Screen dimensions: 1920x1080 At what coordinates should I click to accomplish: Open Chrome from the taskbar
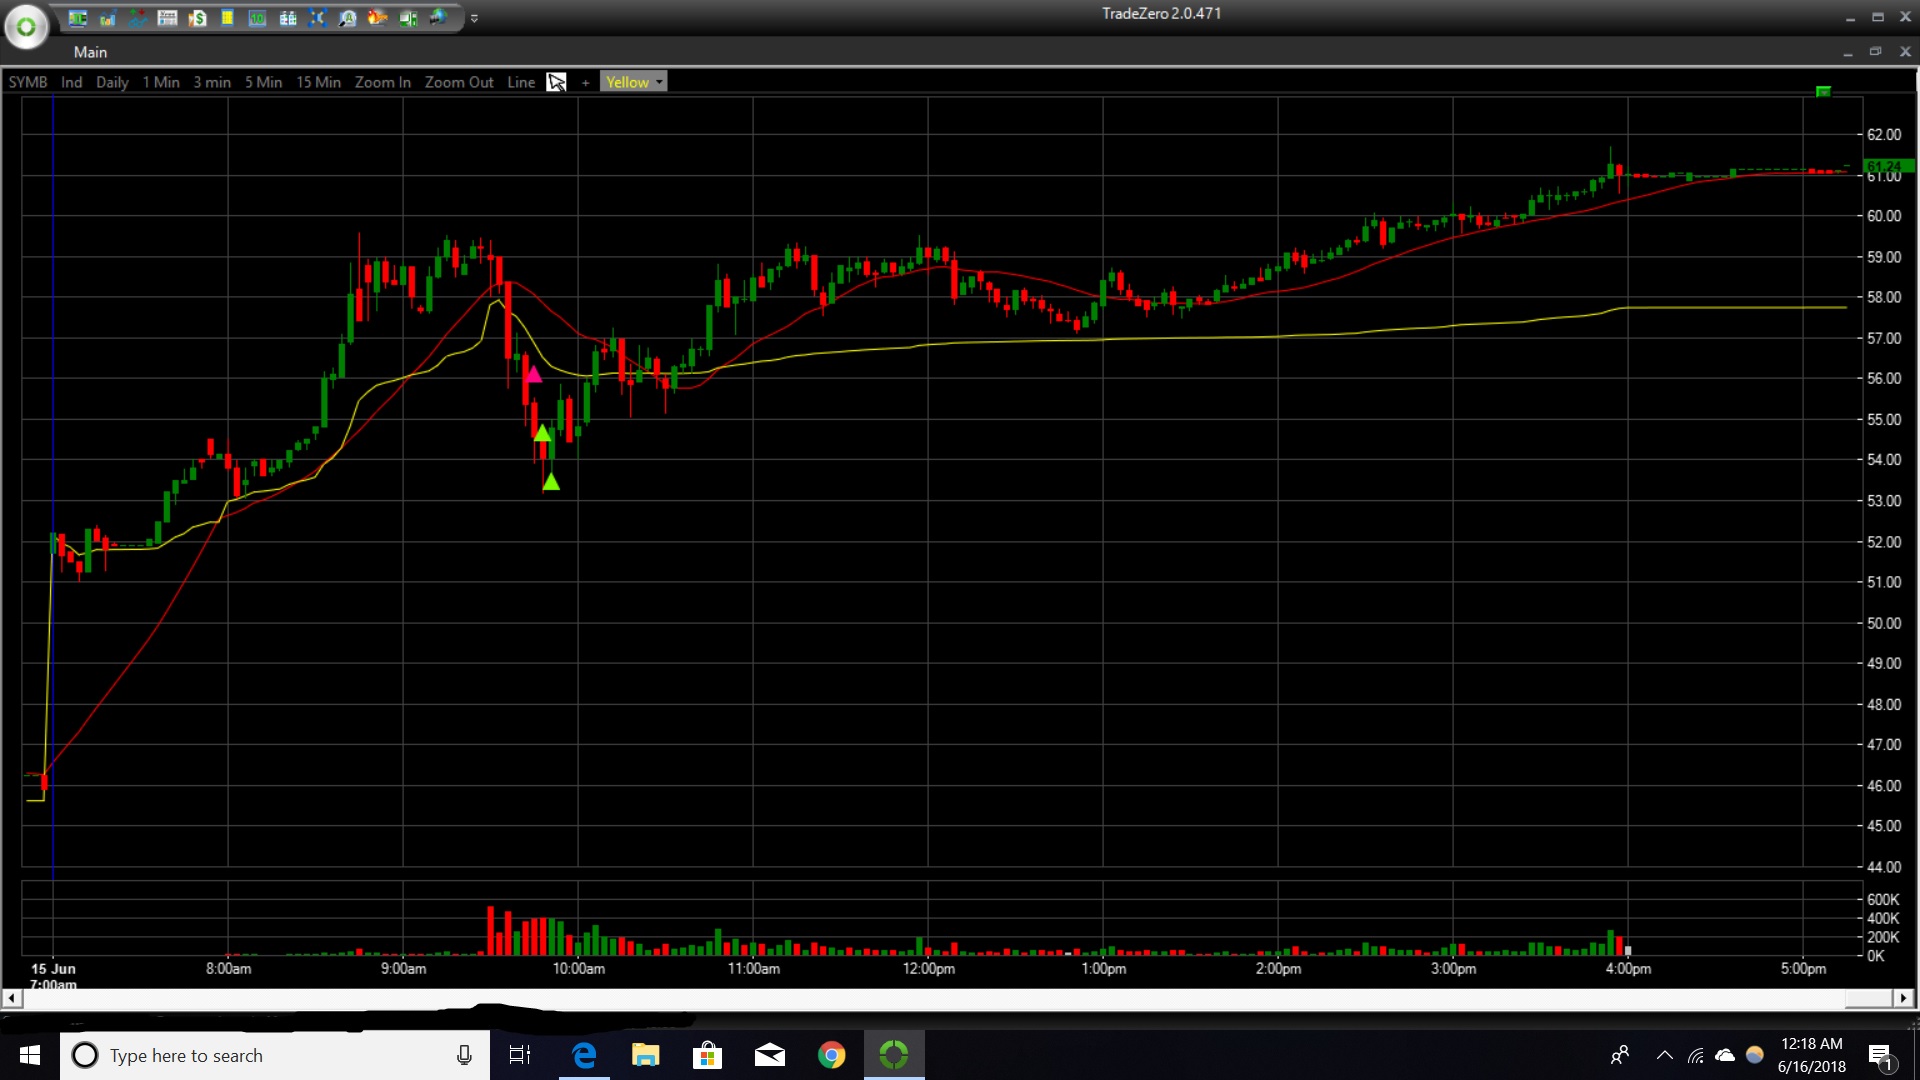click(831, 1055)
